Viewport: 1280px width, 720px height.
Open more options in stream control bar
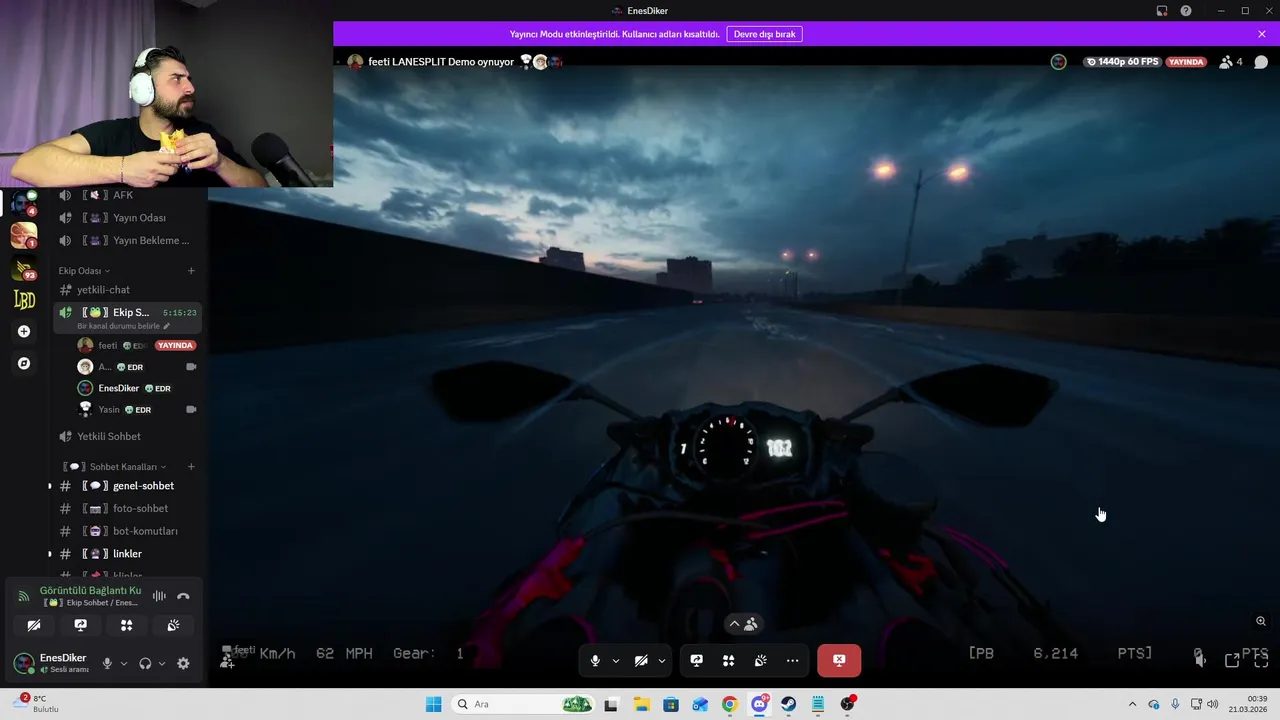792,660
